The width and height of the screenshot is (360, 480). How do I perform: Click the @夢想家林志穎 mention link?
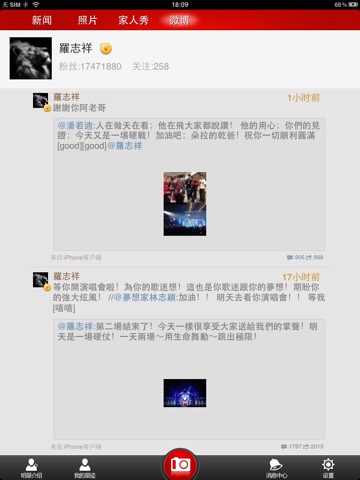click(x=145, y=297)
